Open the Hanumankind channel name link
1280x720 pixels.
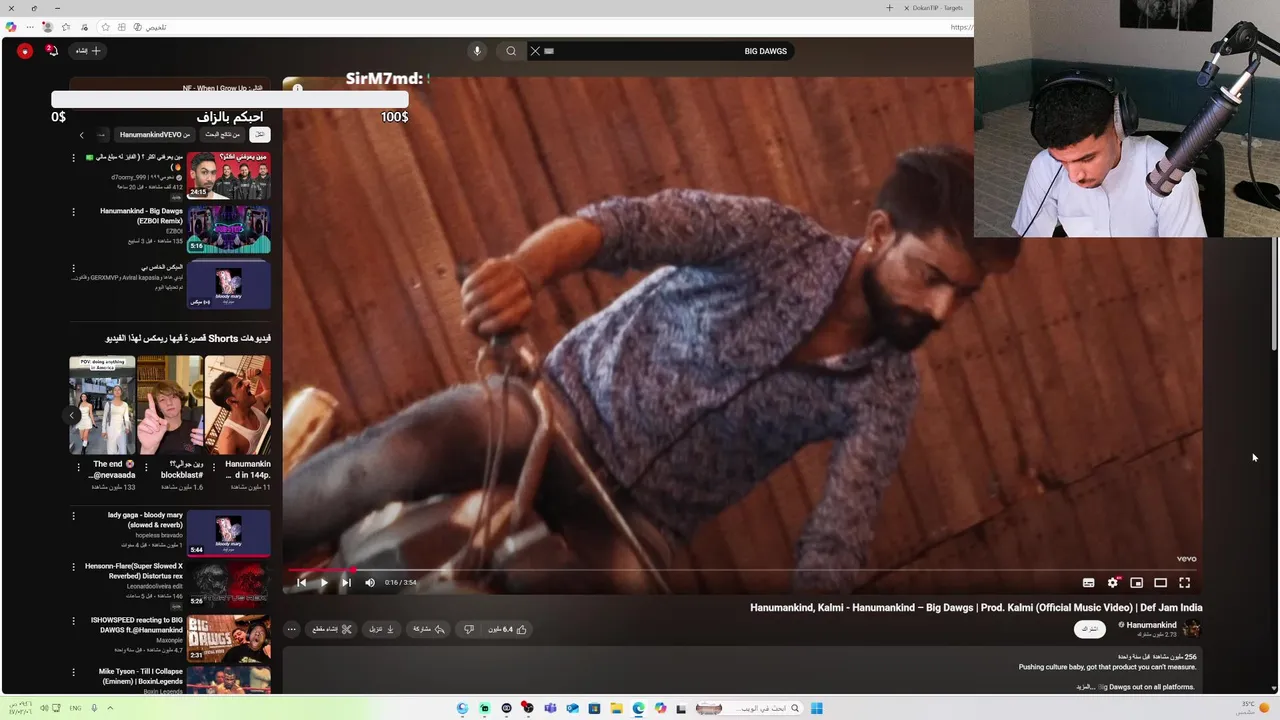pyautogui.click(x=1151, y=625)
